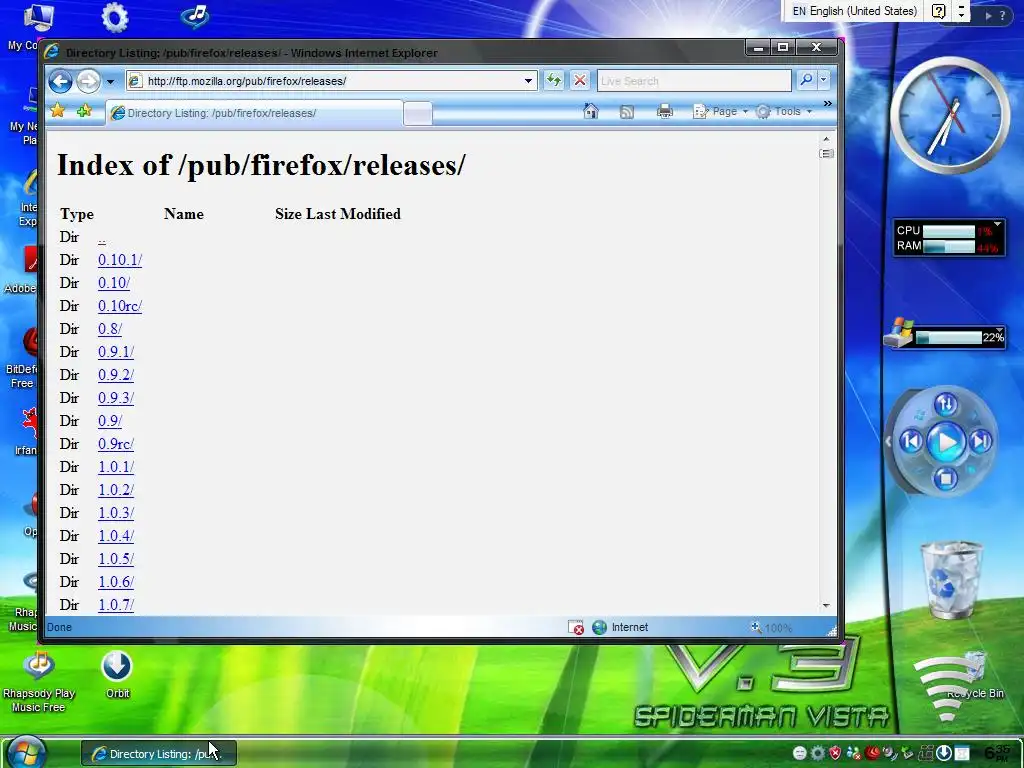Click Stop on the media player widget

pyautogui.click(x=945, y=479)
